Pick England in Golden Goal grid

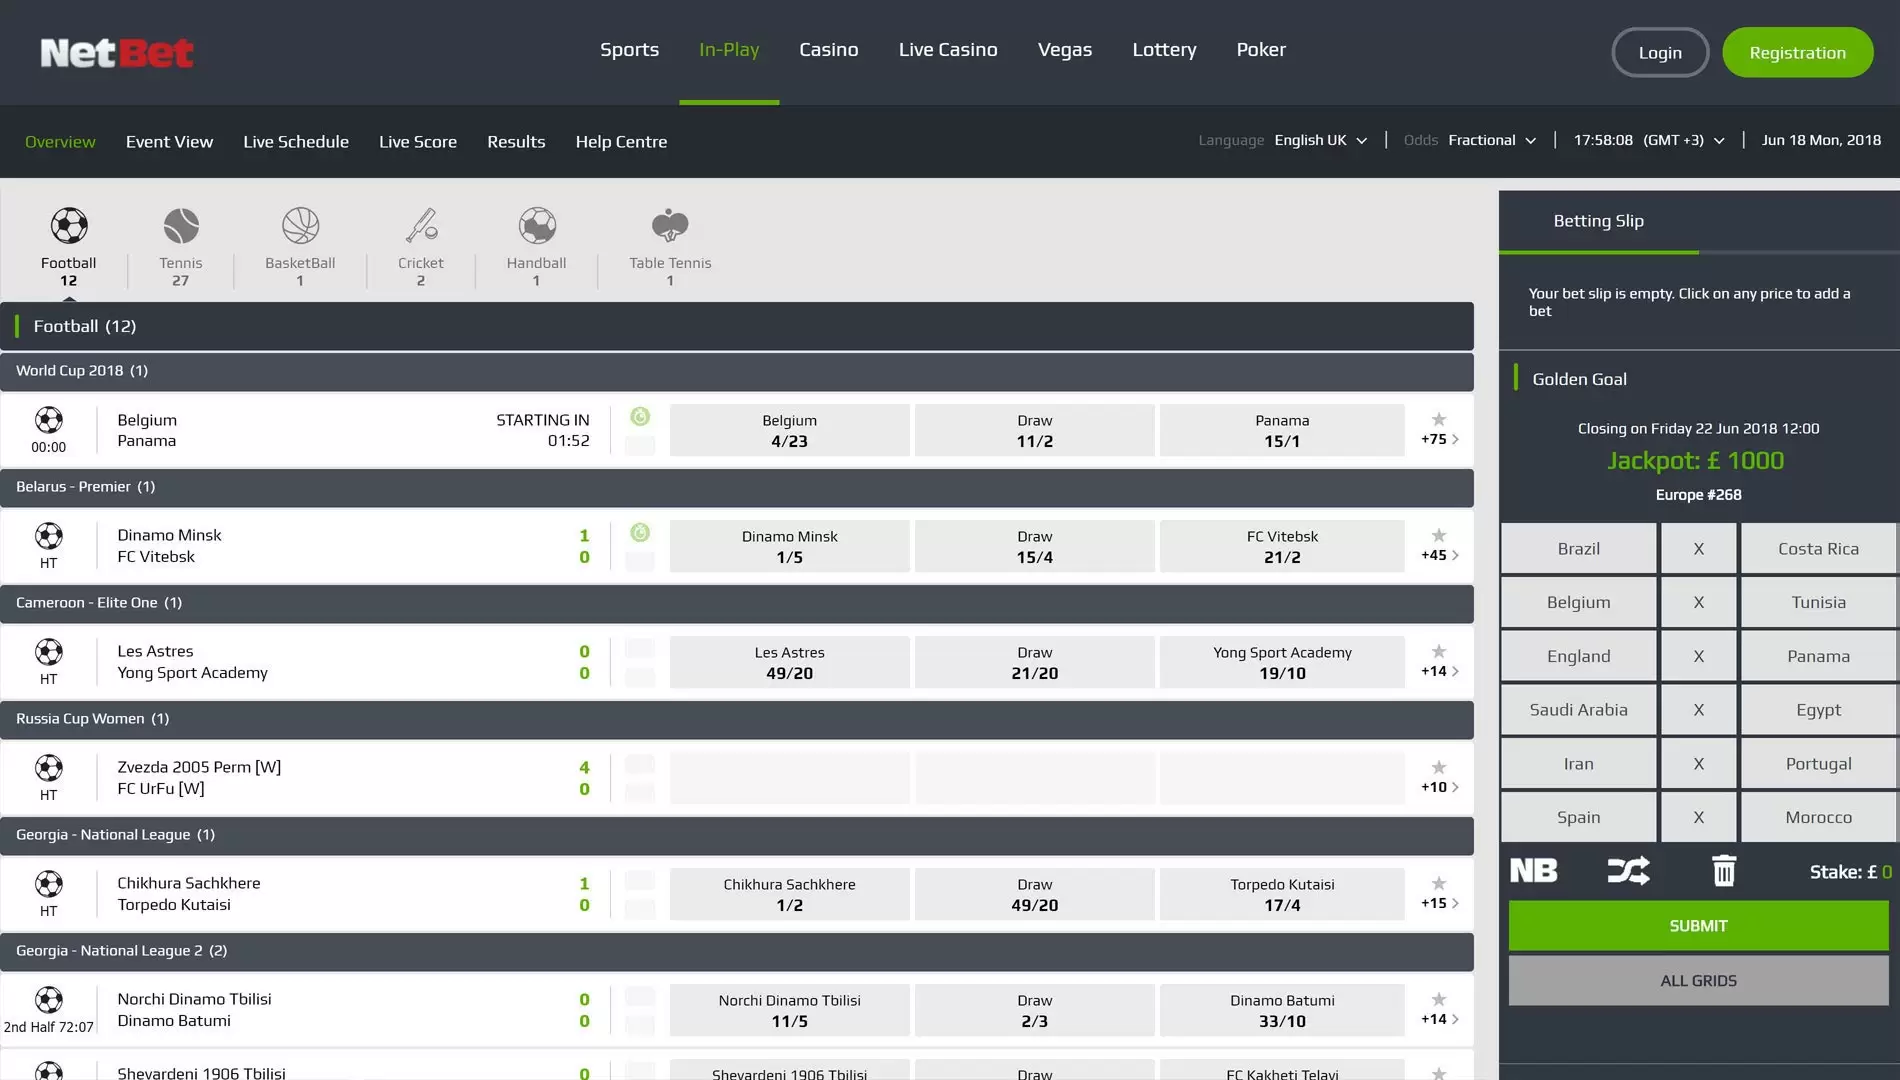click(1578, 656)
